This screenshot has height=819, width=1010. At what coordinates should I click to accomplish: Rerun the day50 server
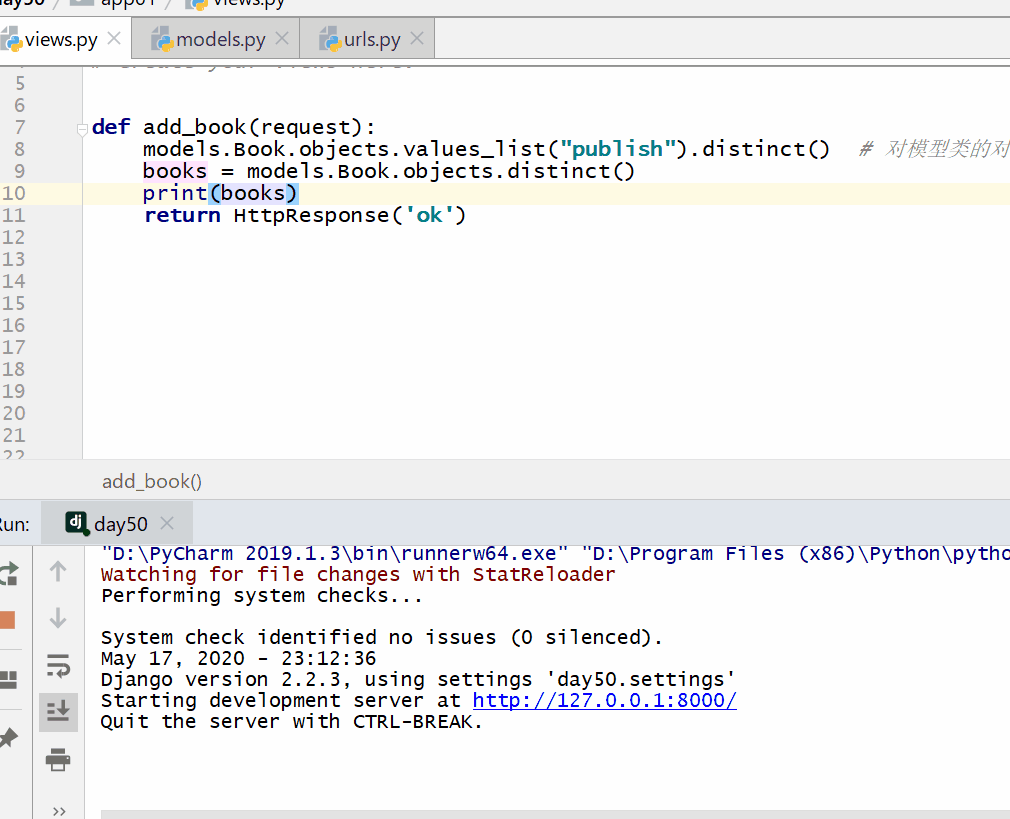8,572
